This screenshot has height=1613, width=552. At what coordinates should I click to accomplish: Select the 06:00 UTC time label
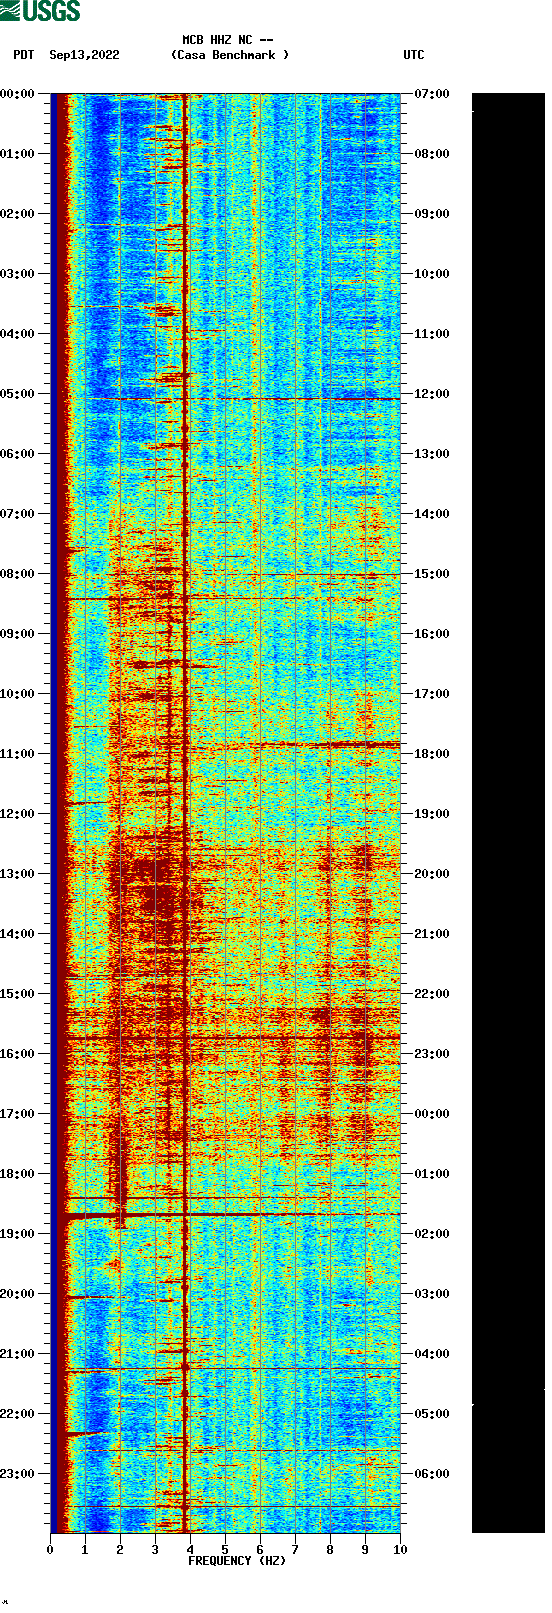[x=432, y=1474]
